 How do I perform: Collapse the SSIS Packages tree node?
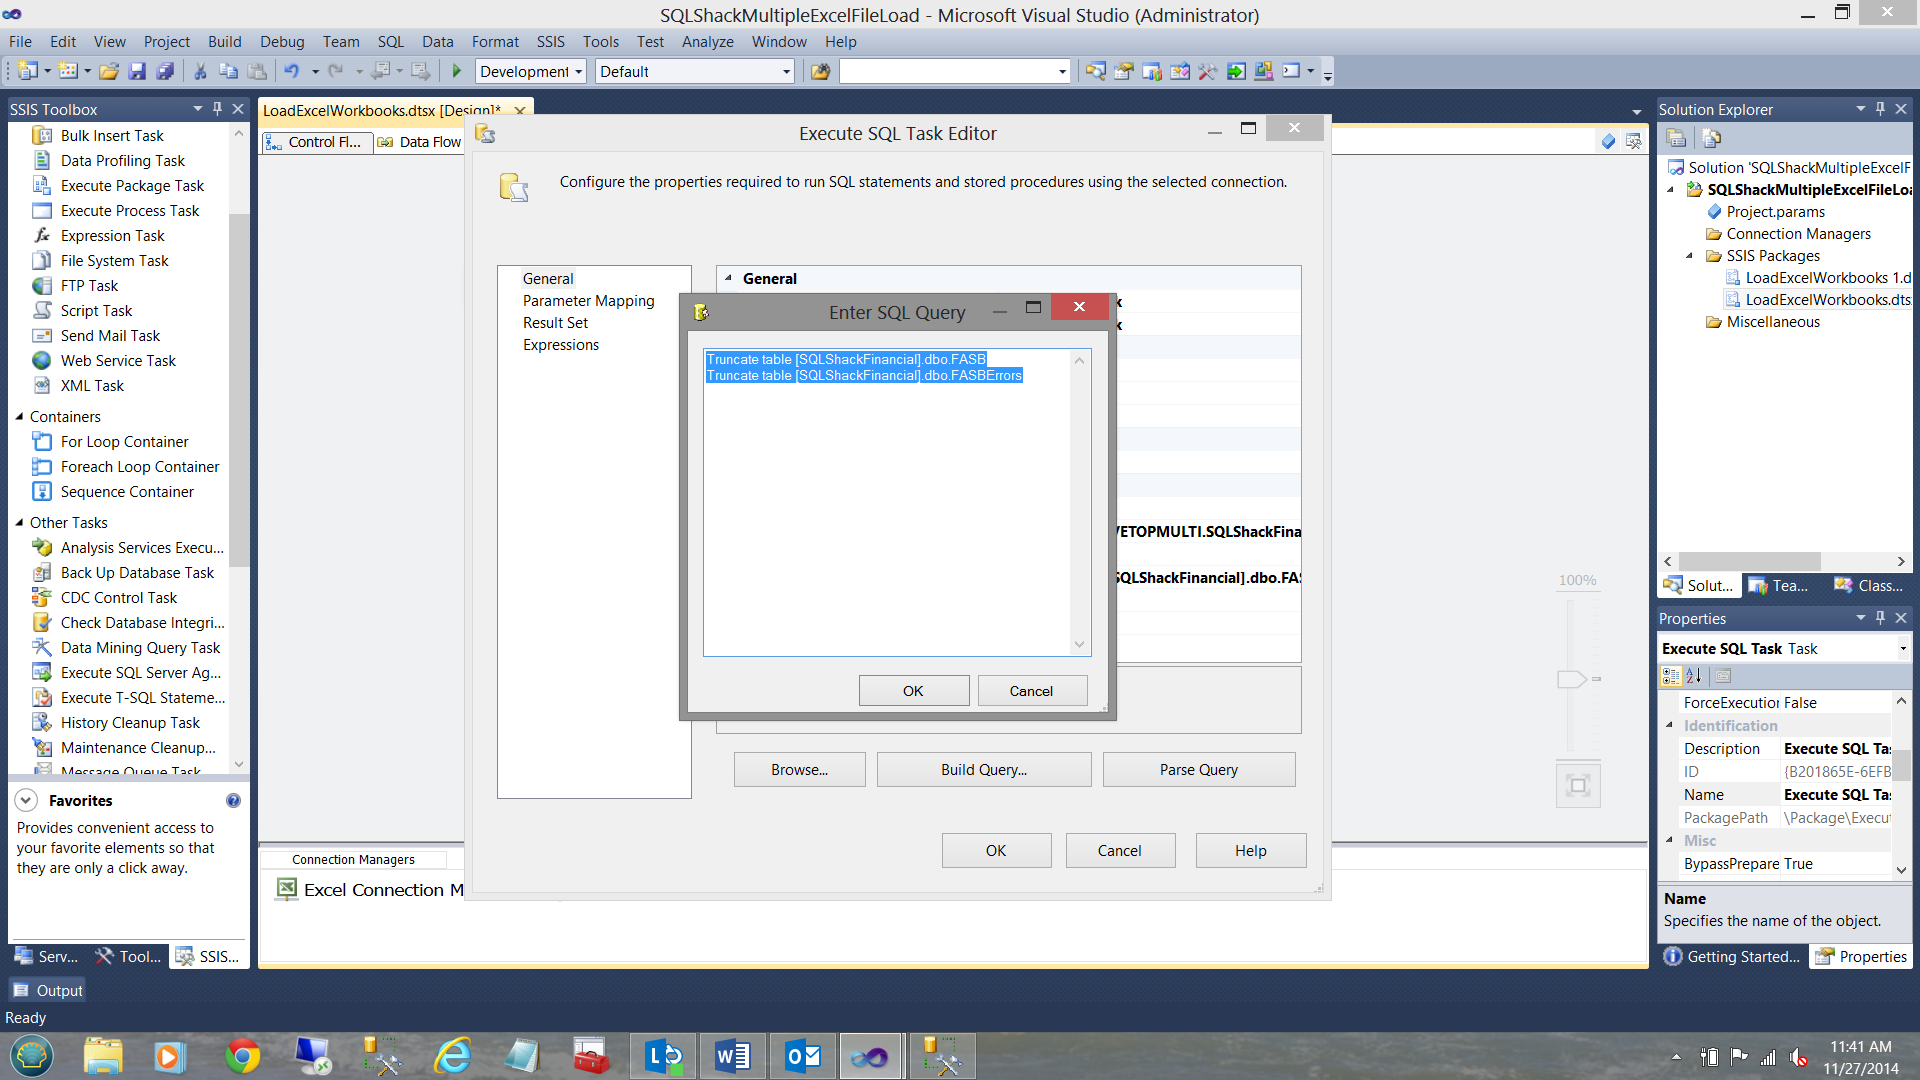coord(1690,256)
